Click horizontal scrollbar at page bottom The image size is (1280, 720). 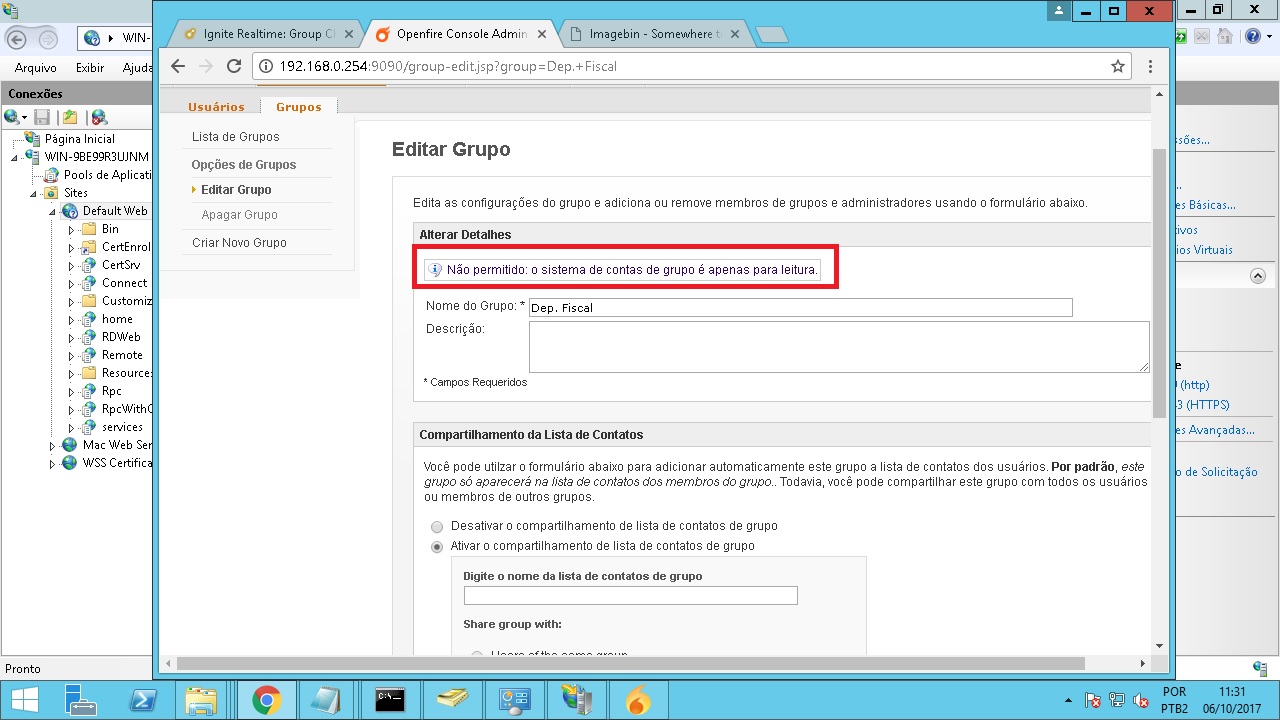click(630, 664)
